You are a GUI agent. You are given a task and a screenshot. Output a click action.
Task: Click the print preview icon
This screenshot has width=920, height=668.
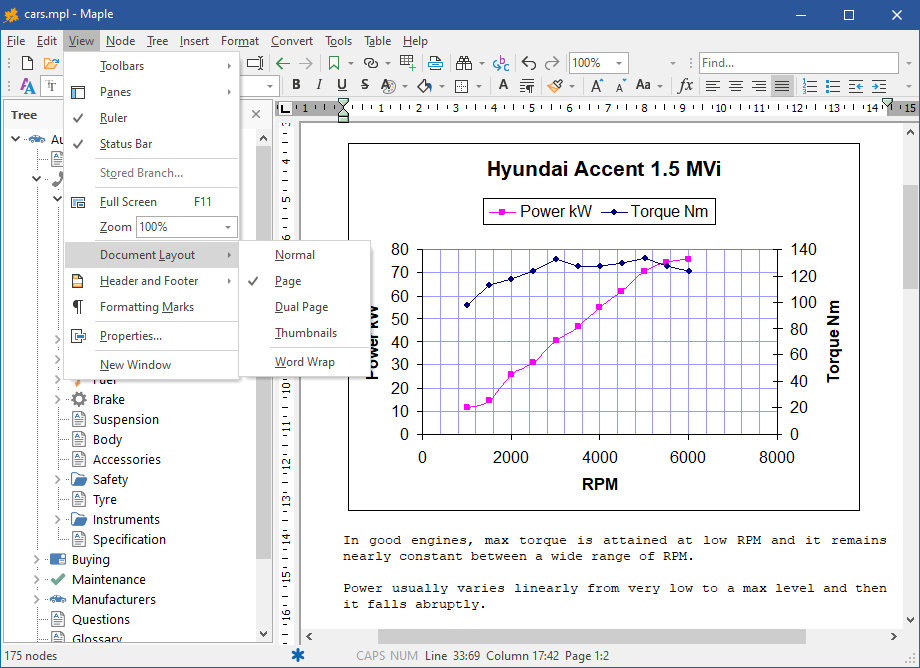tap(435, 63)
